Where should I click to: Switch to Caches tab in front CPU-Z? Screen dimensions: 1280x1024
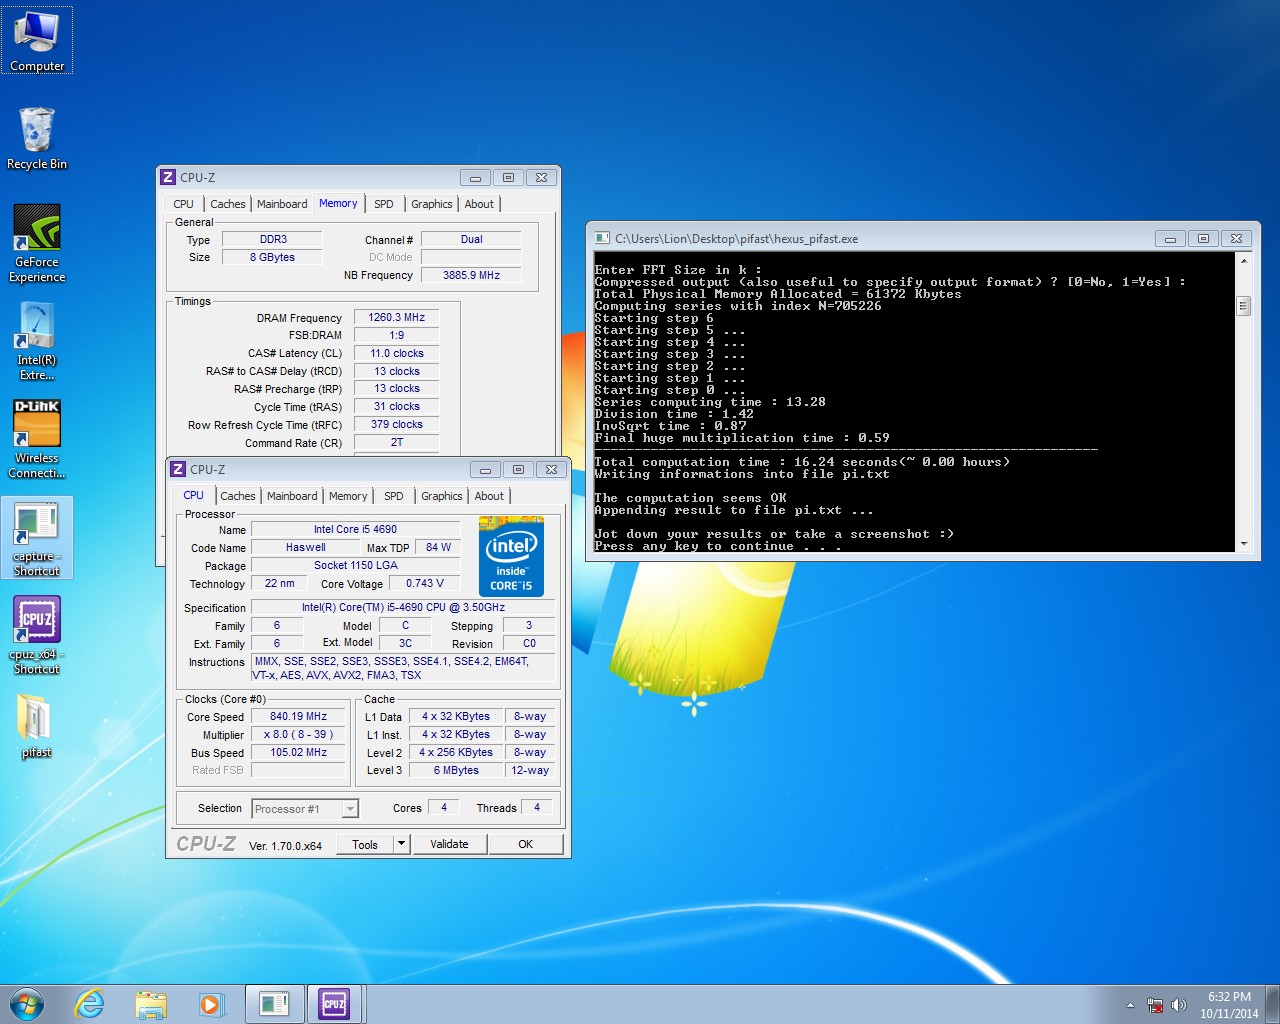click(x=238, y=496)
